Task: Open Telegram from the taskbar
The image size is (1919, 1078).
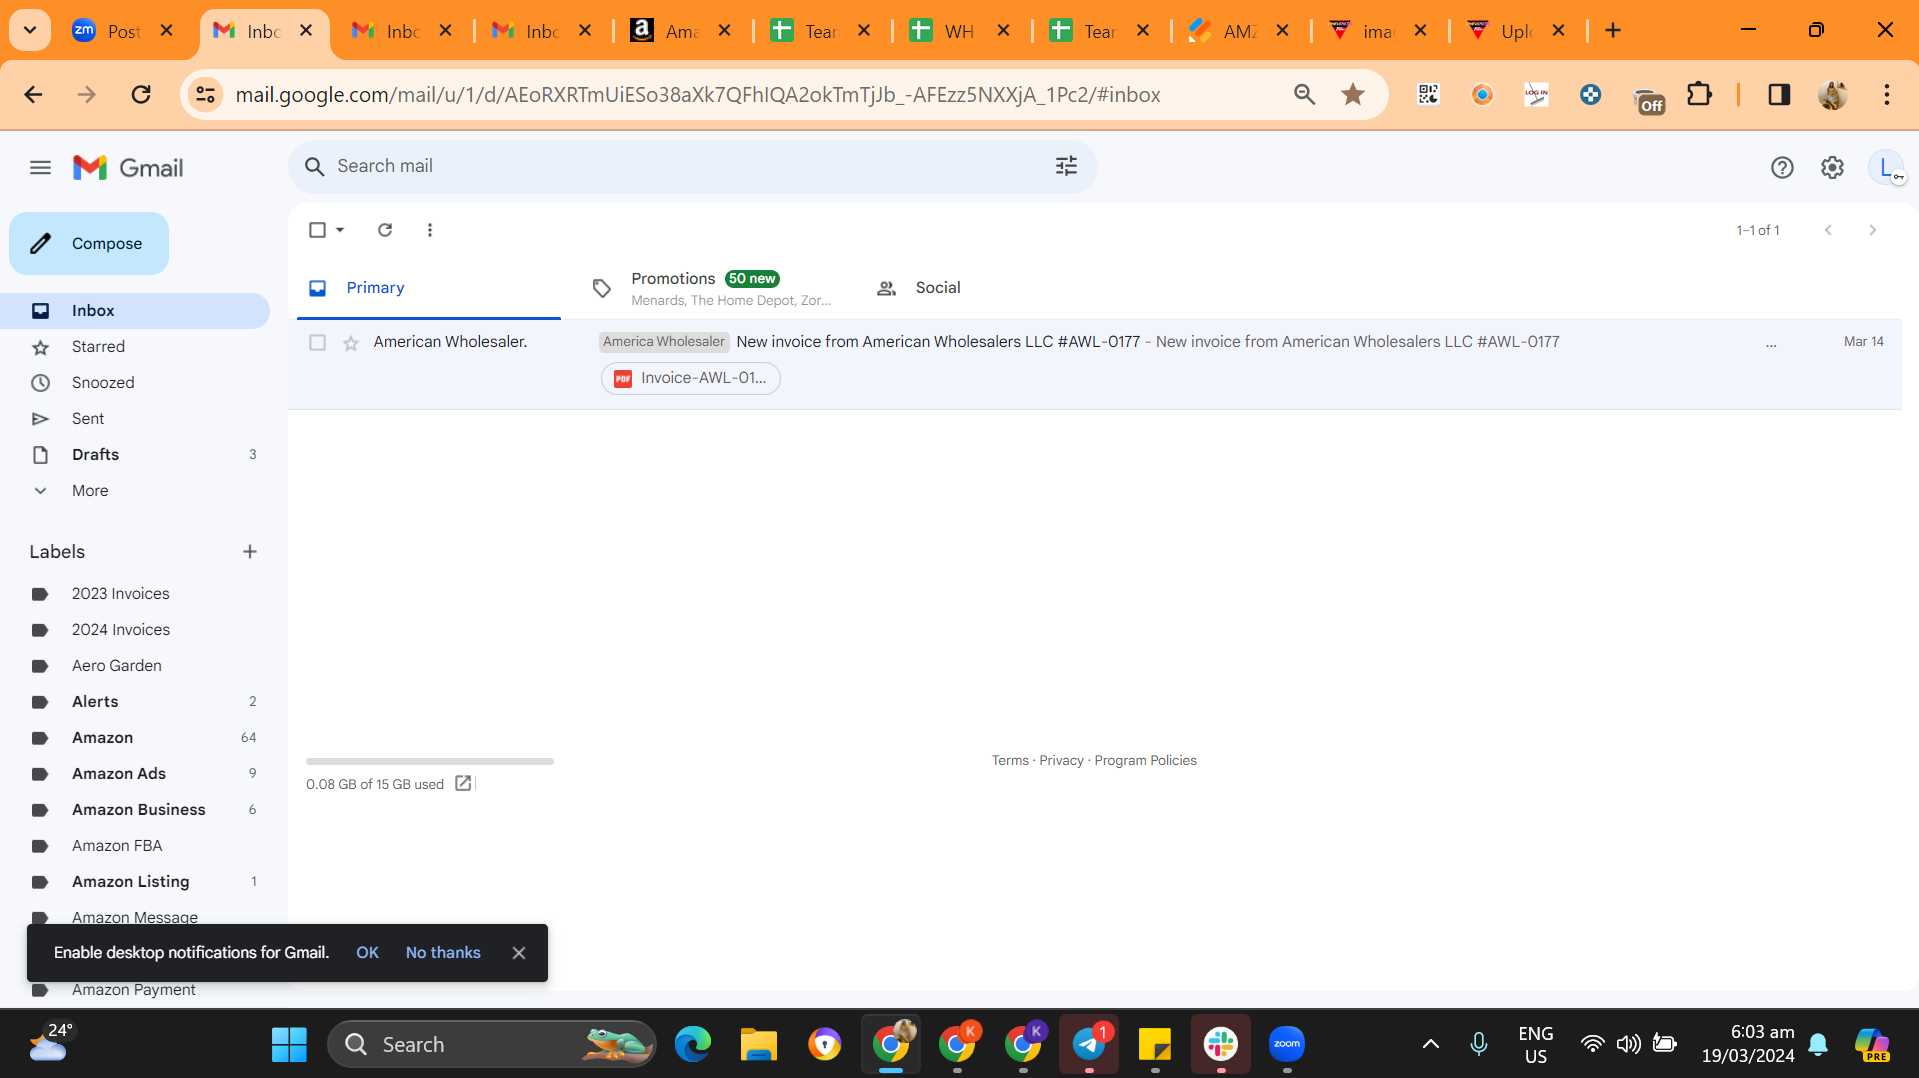Action: (x=1089, y=1044)
